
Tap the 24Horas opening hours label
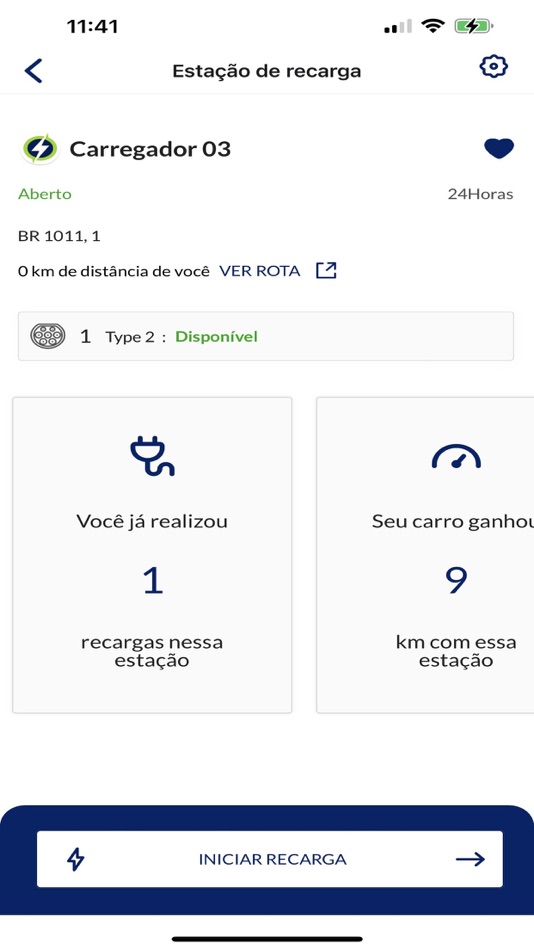pos(480,194)
